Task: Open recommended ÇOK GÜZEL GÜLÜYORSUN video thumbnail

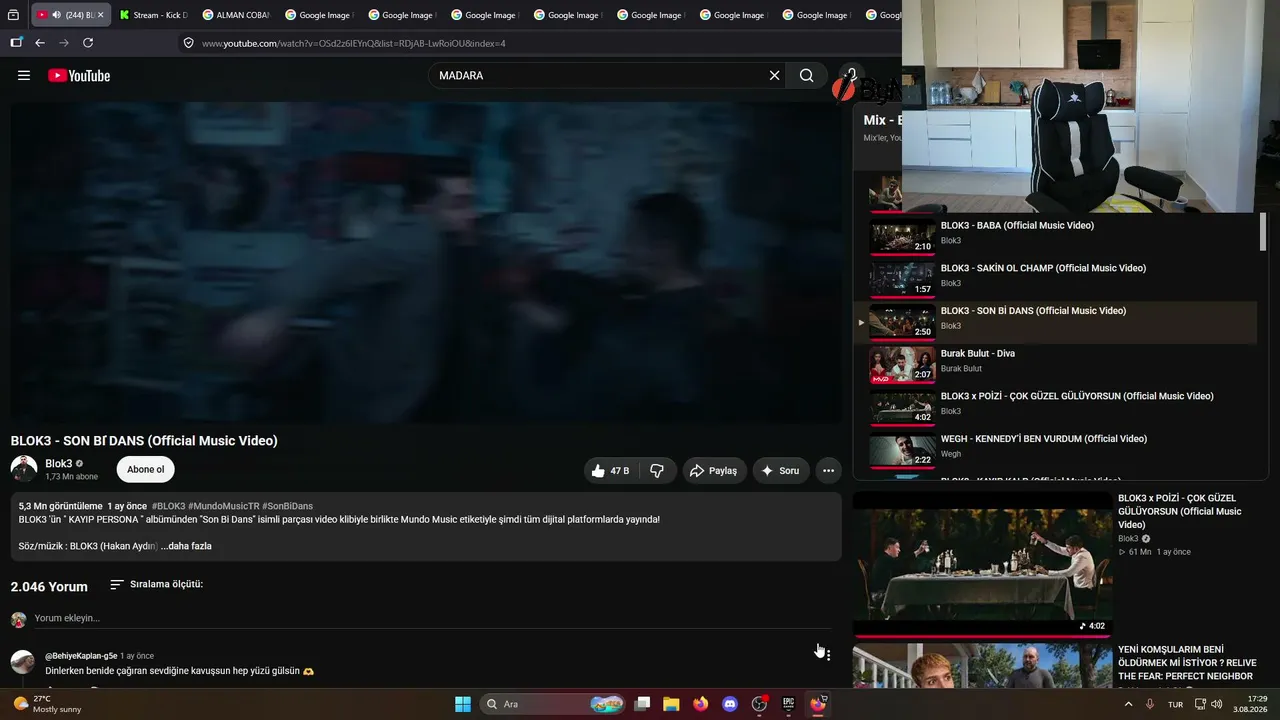Action: click(x=982, y=564)
